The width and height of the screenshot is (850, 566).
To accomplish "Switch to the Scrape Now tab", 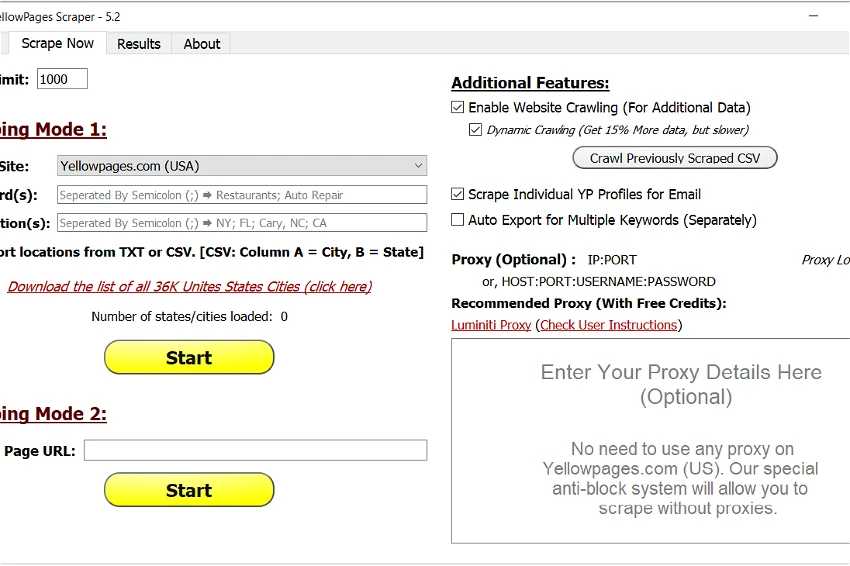I will coord(57,43).
